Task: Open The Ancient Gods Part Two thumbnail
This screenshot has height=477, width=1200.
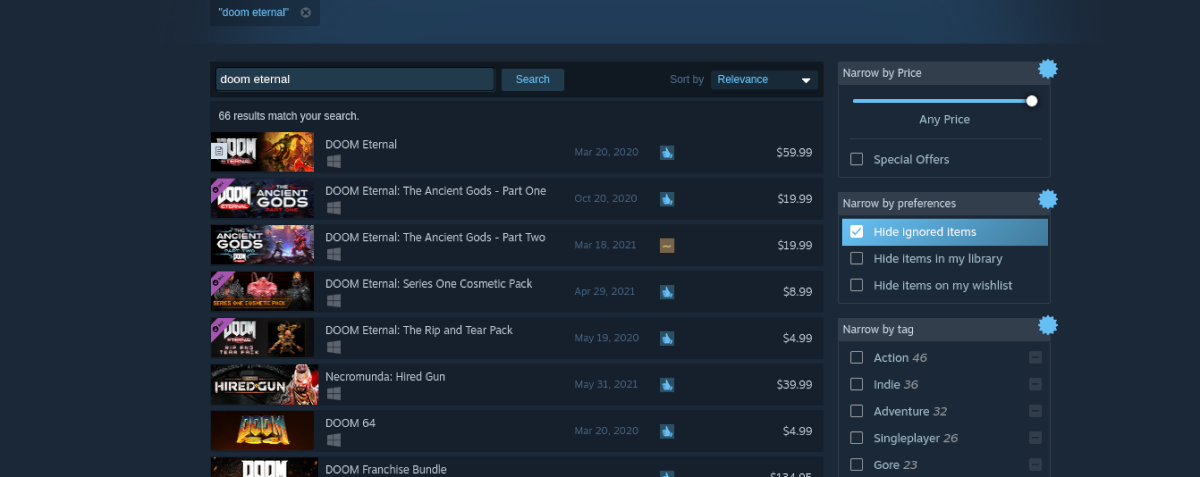Action: [x=262, y=245]
